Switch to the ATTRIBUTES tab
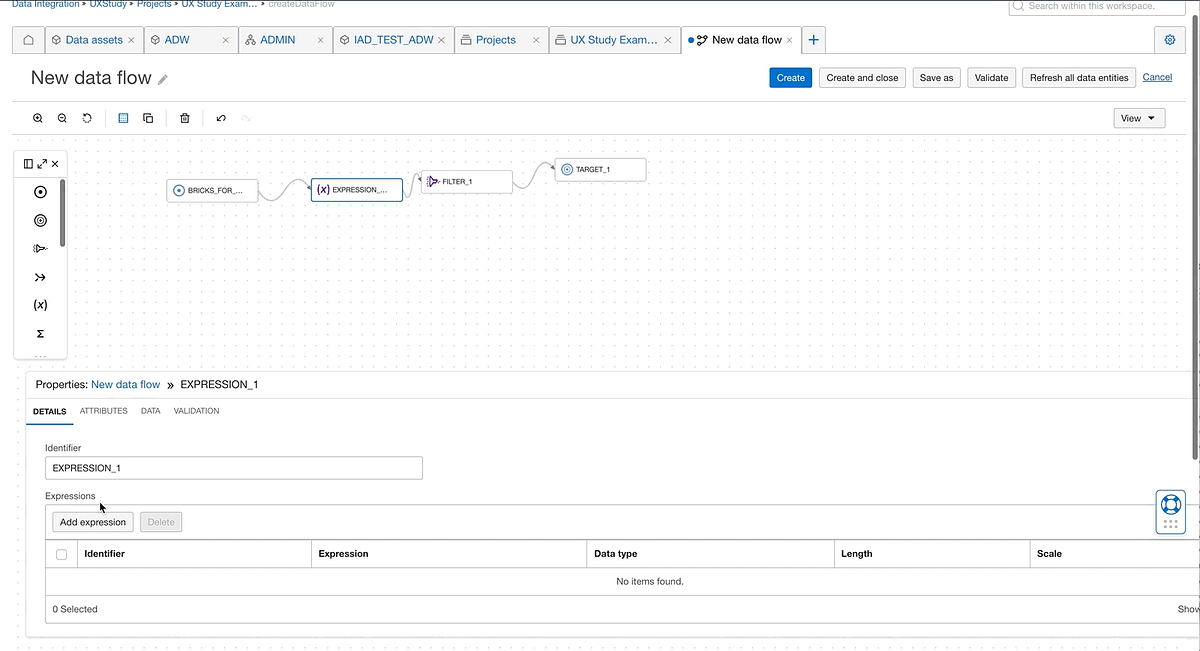 tap(103, 411)
